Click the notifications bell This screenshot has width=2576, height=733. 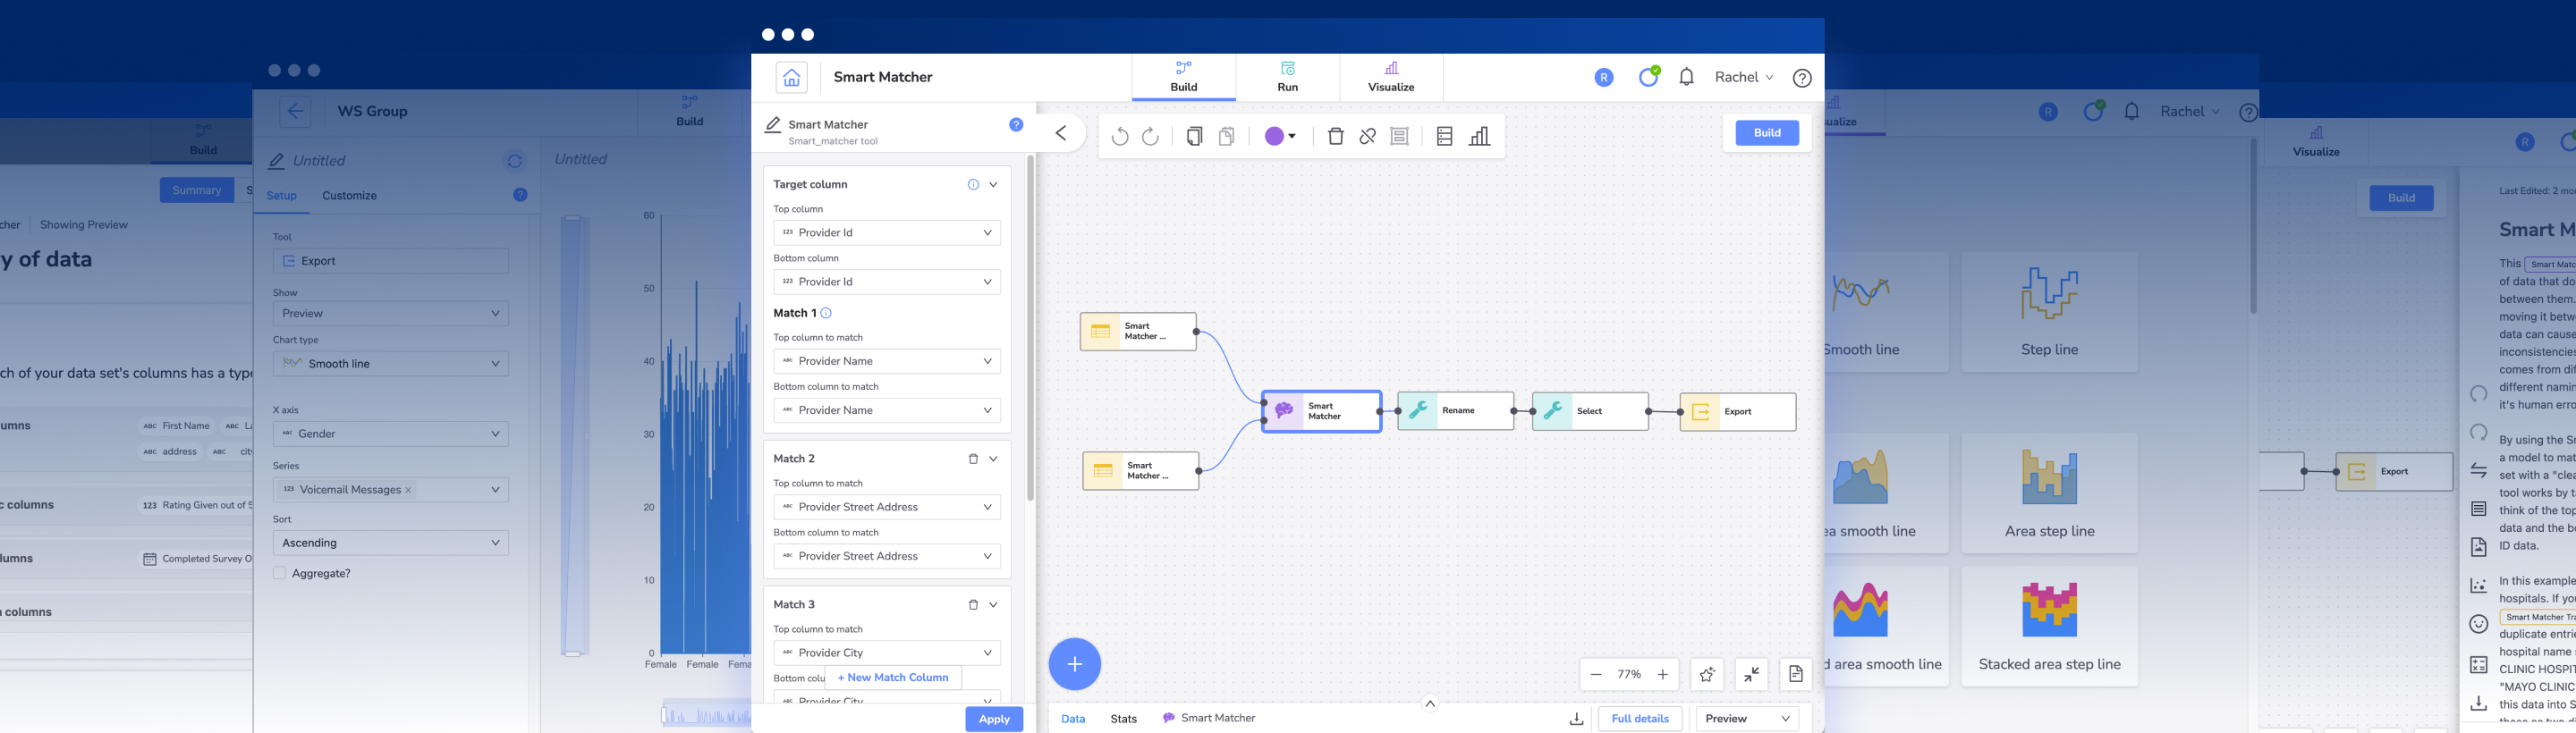1686,77
